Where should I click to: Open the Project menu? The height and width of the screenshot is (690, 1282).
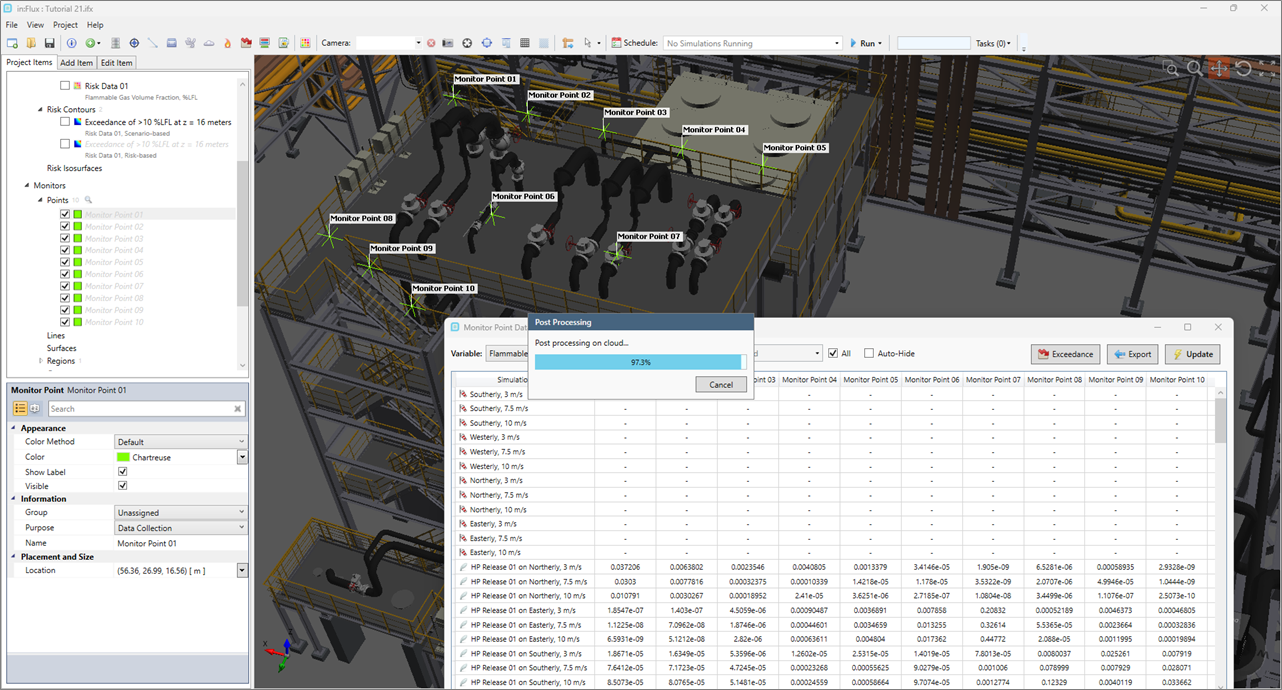tap(65, 25)
